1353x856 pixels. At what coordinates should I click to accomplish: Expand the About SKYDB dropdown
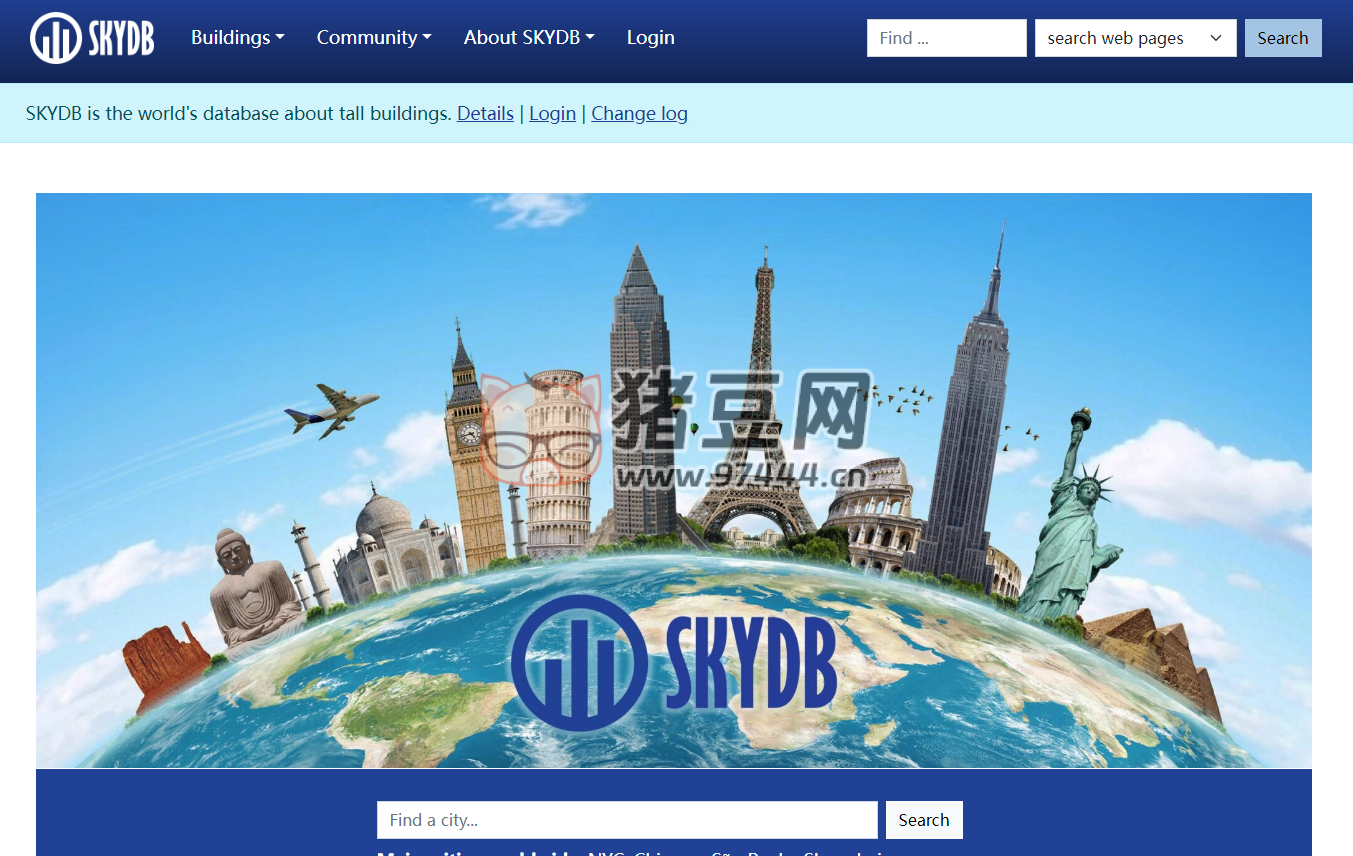[529, 37]
